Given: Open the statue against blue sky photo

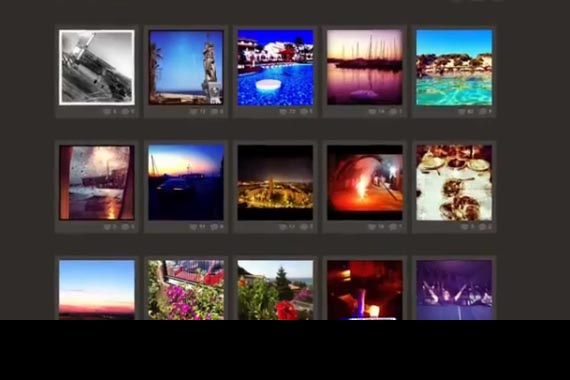Looking at the screenshot, I should pyautogui.click(x=186, y=67).
